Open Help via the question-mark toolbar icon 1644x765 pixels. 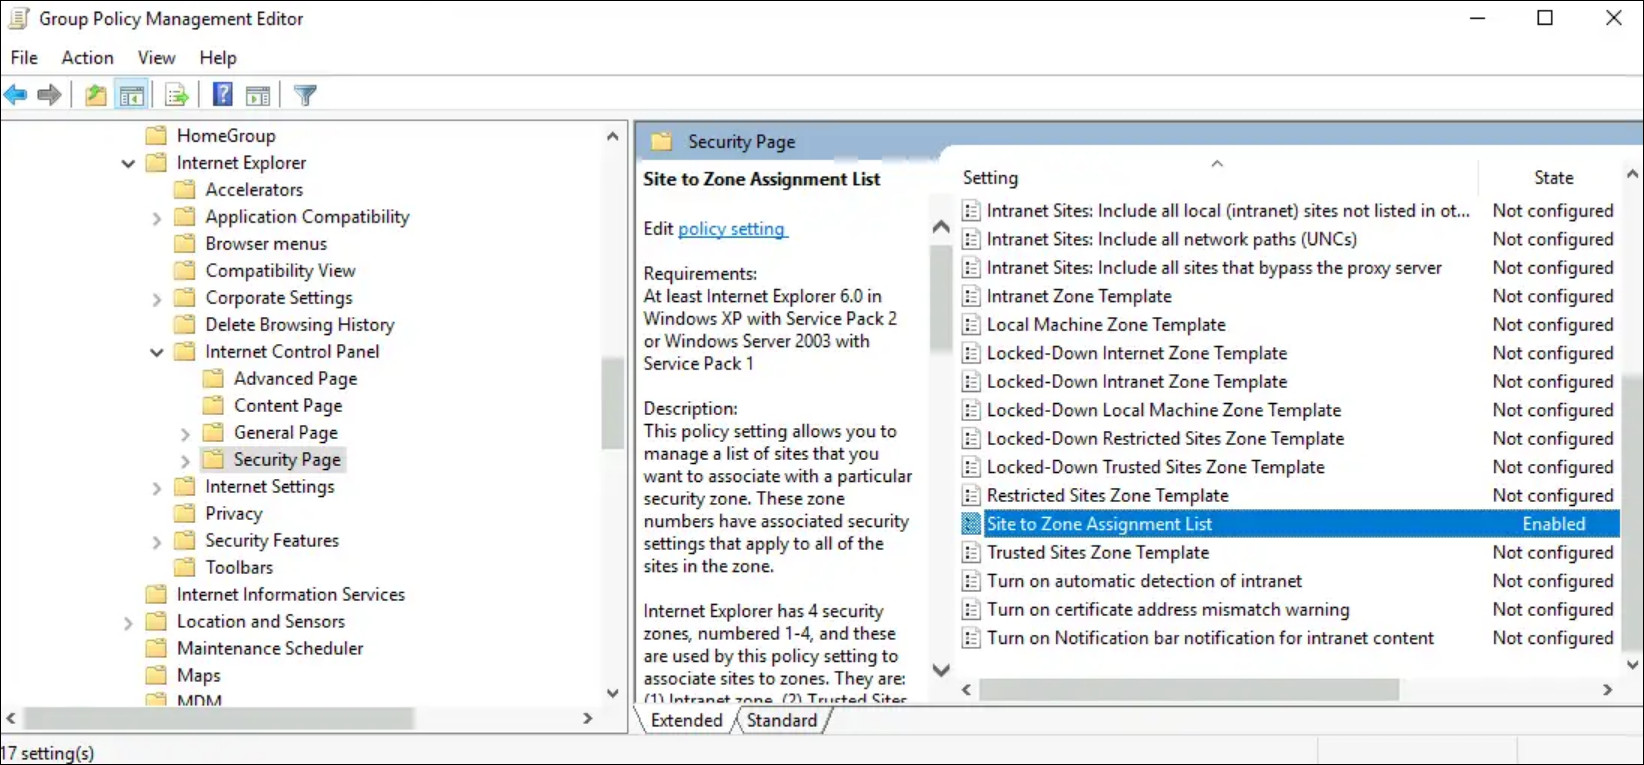click(223, 95)
